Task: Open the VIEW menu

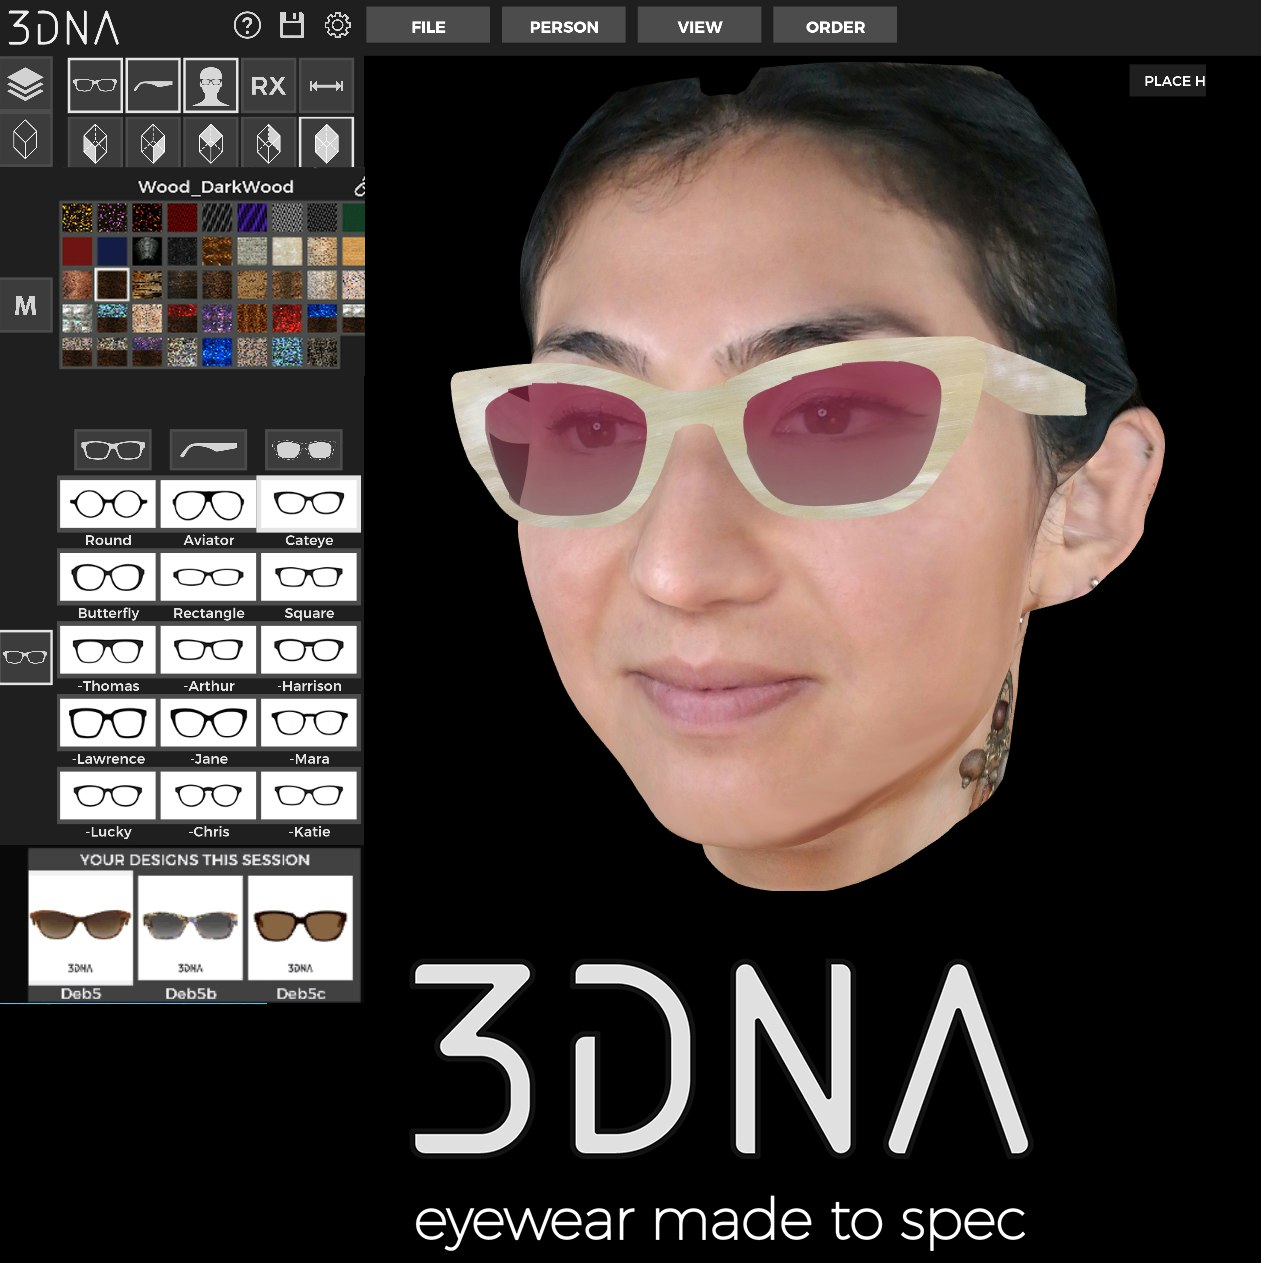Action: pyautogui.click(x=698, y=26)
